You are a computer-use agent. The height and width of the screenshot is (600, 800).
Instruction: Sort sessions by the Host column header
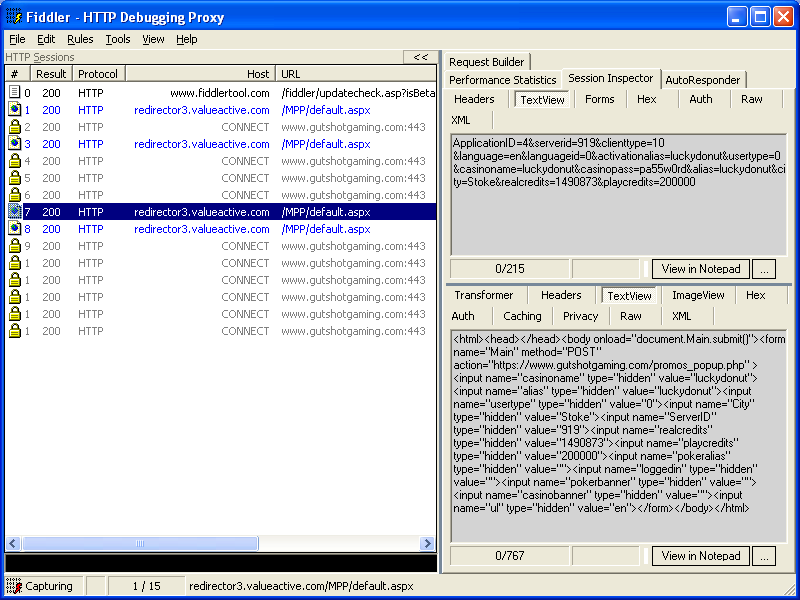200,74
